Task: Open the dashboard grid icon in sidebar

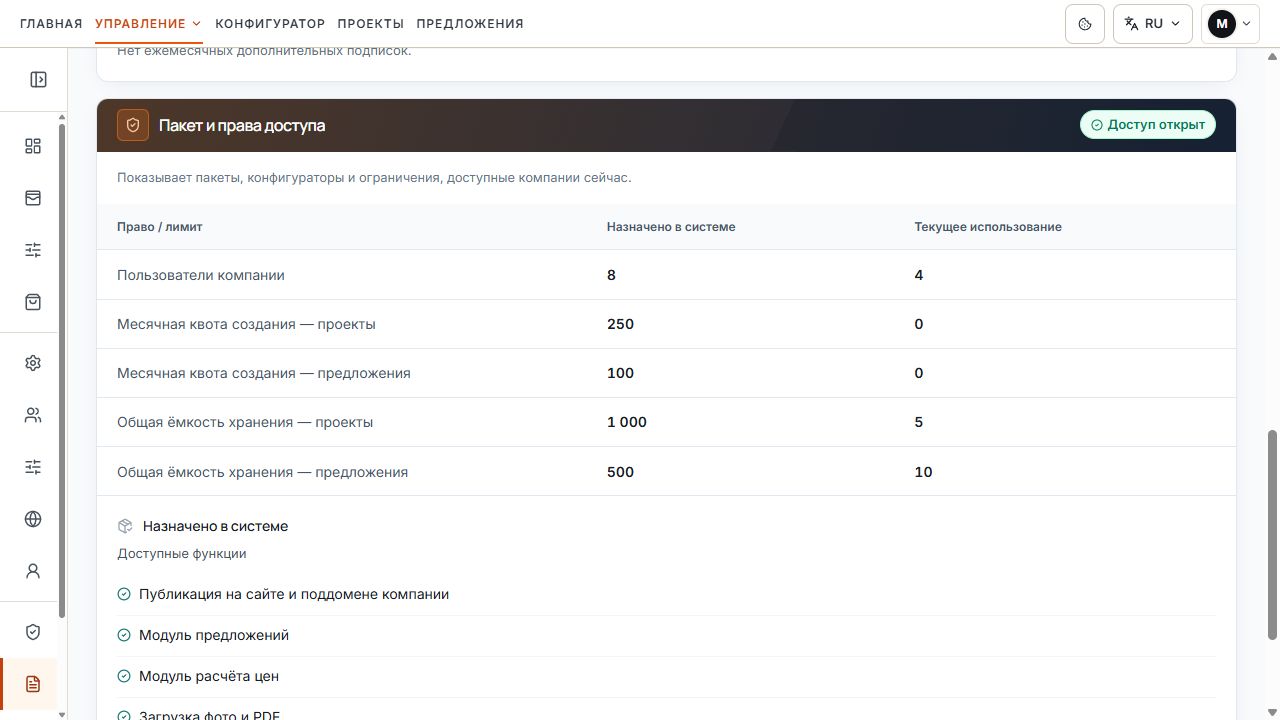Action: (33, 147)
